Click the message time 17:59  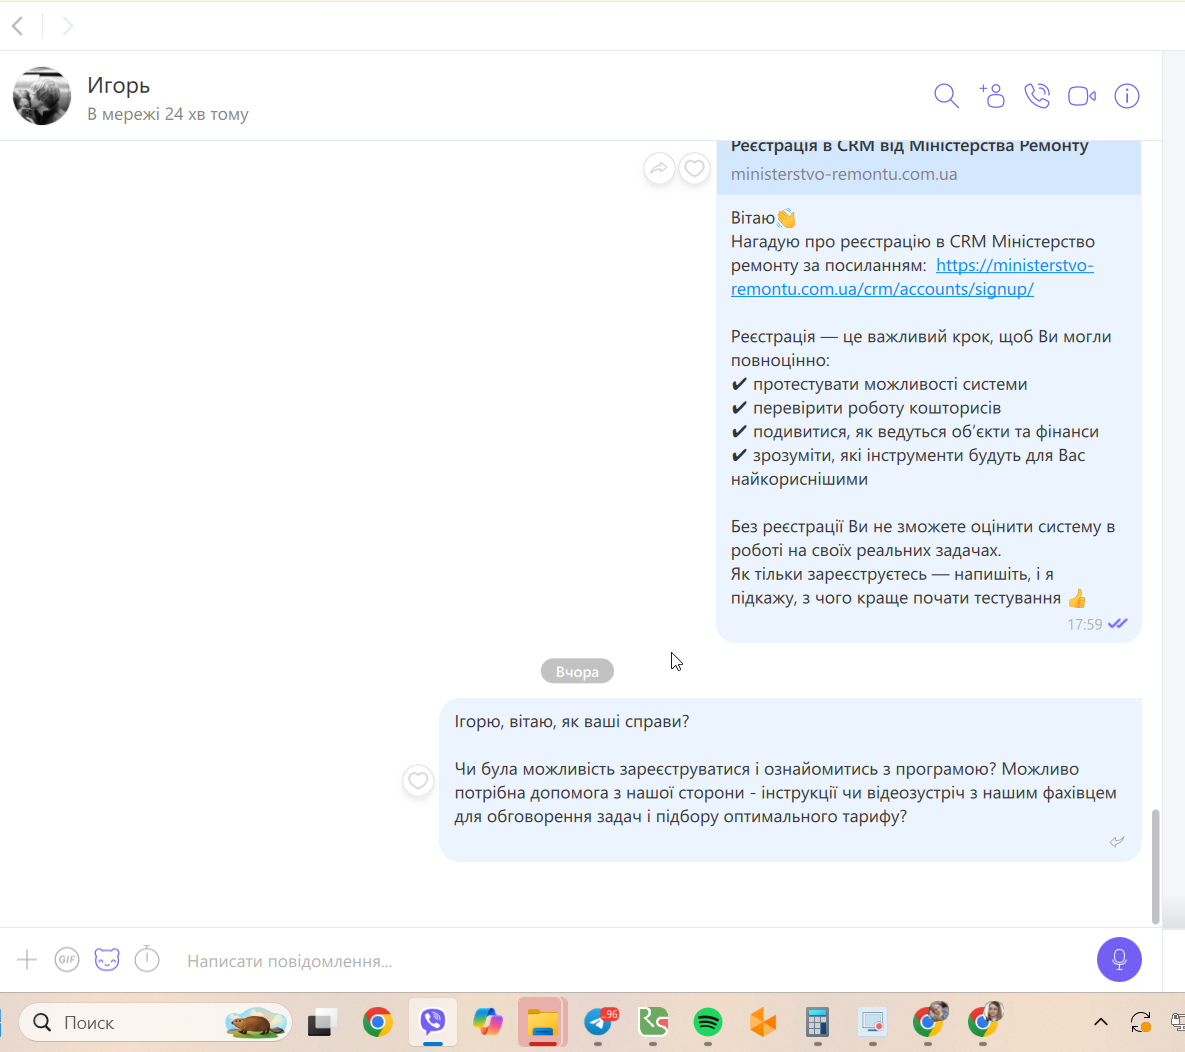pyautogui.click(x=1084, y=624)
